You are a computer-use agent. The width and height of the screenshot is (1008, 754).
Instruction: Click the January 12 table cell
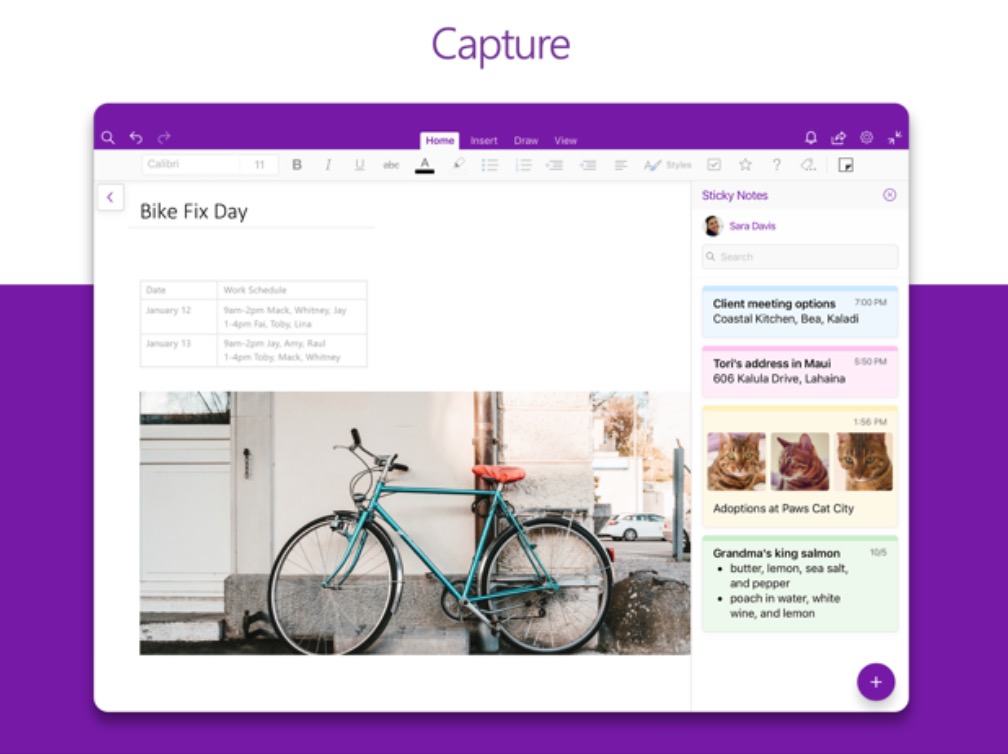pos(179,317)
